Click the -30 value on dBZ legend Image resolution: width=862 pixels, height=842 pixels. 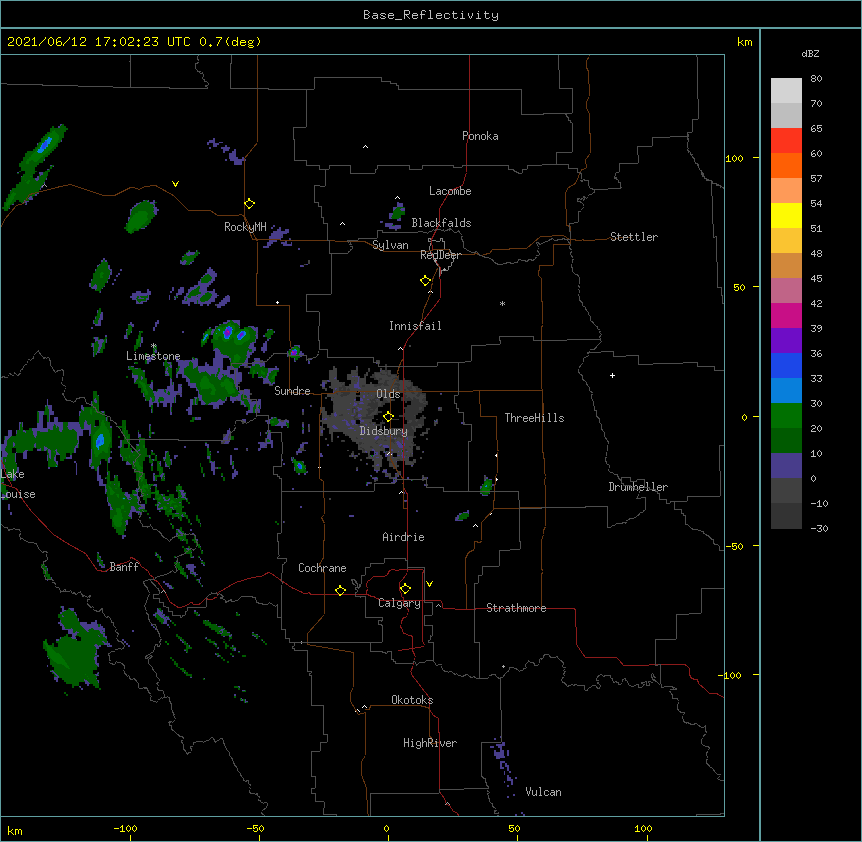coord(819,528)
